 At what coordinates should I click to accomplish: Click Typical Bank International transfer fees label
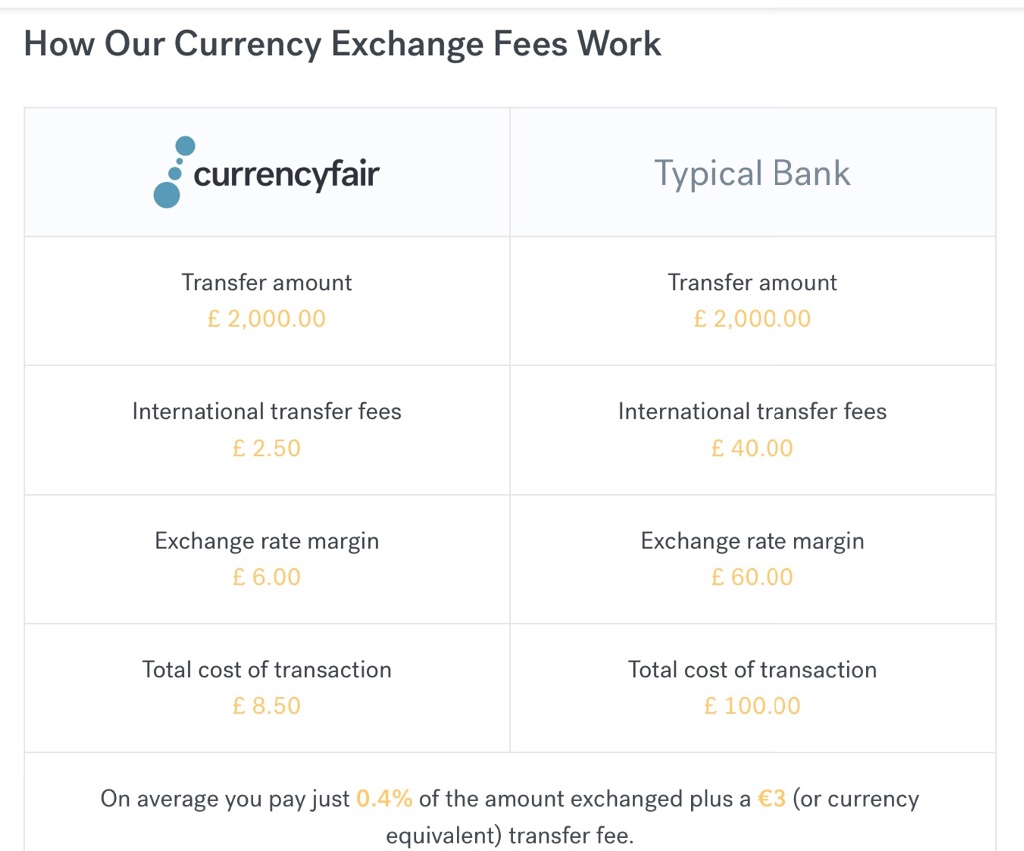[x=752, y=411]
